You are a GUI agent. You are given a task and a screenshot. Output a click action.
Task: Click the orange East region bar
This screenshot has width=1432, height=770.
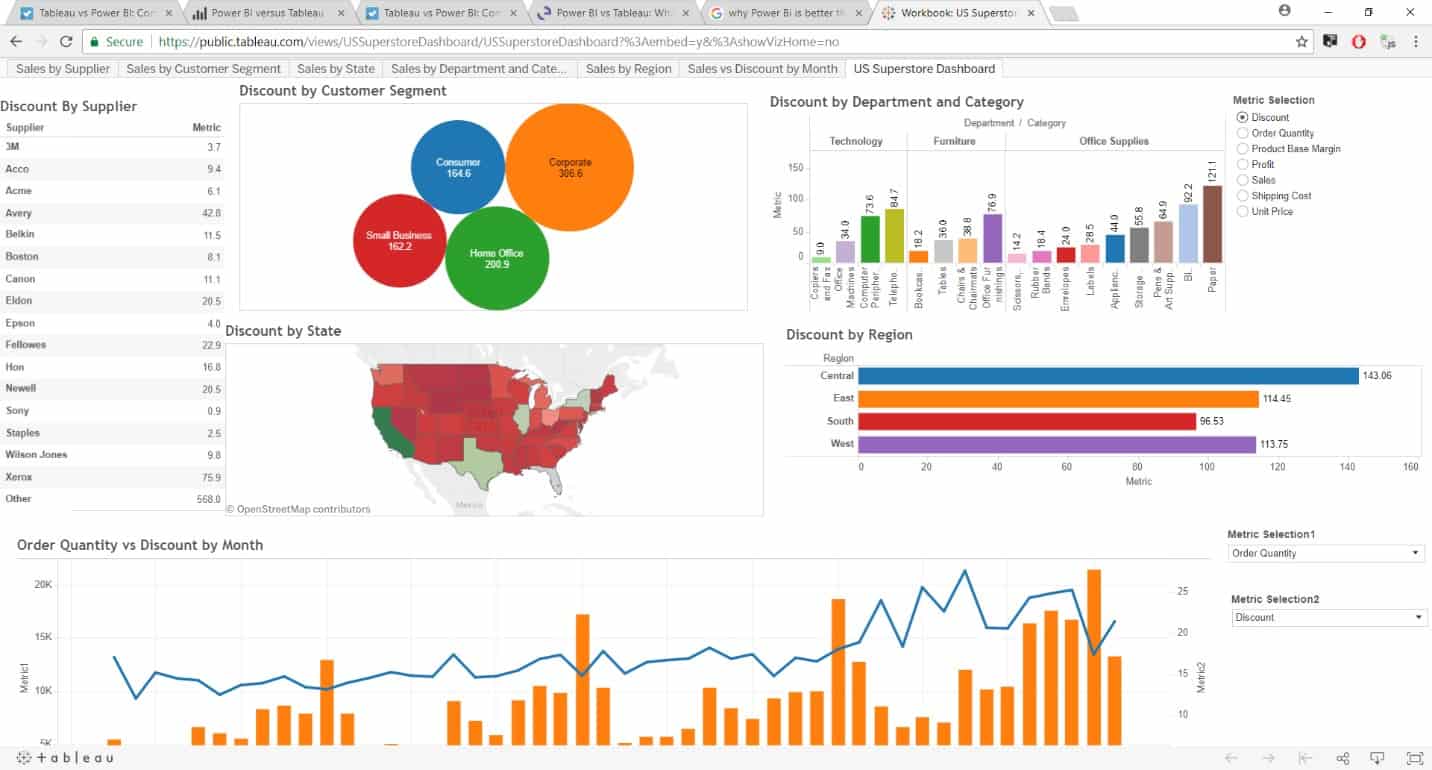click(x=1058, y=399)
